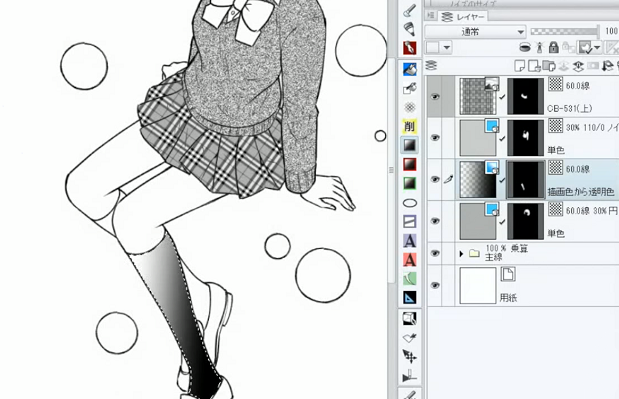
Task: Select mask thumbnail of 描画色から透明色 layer
Action: 525,180
